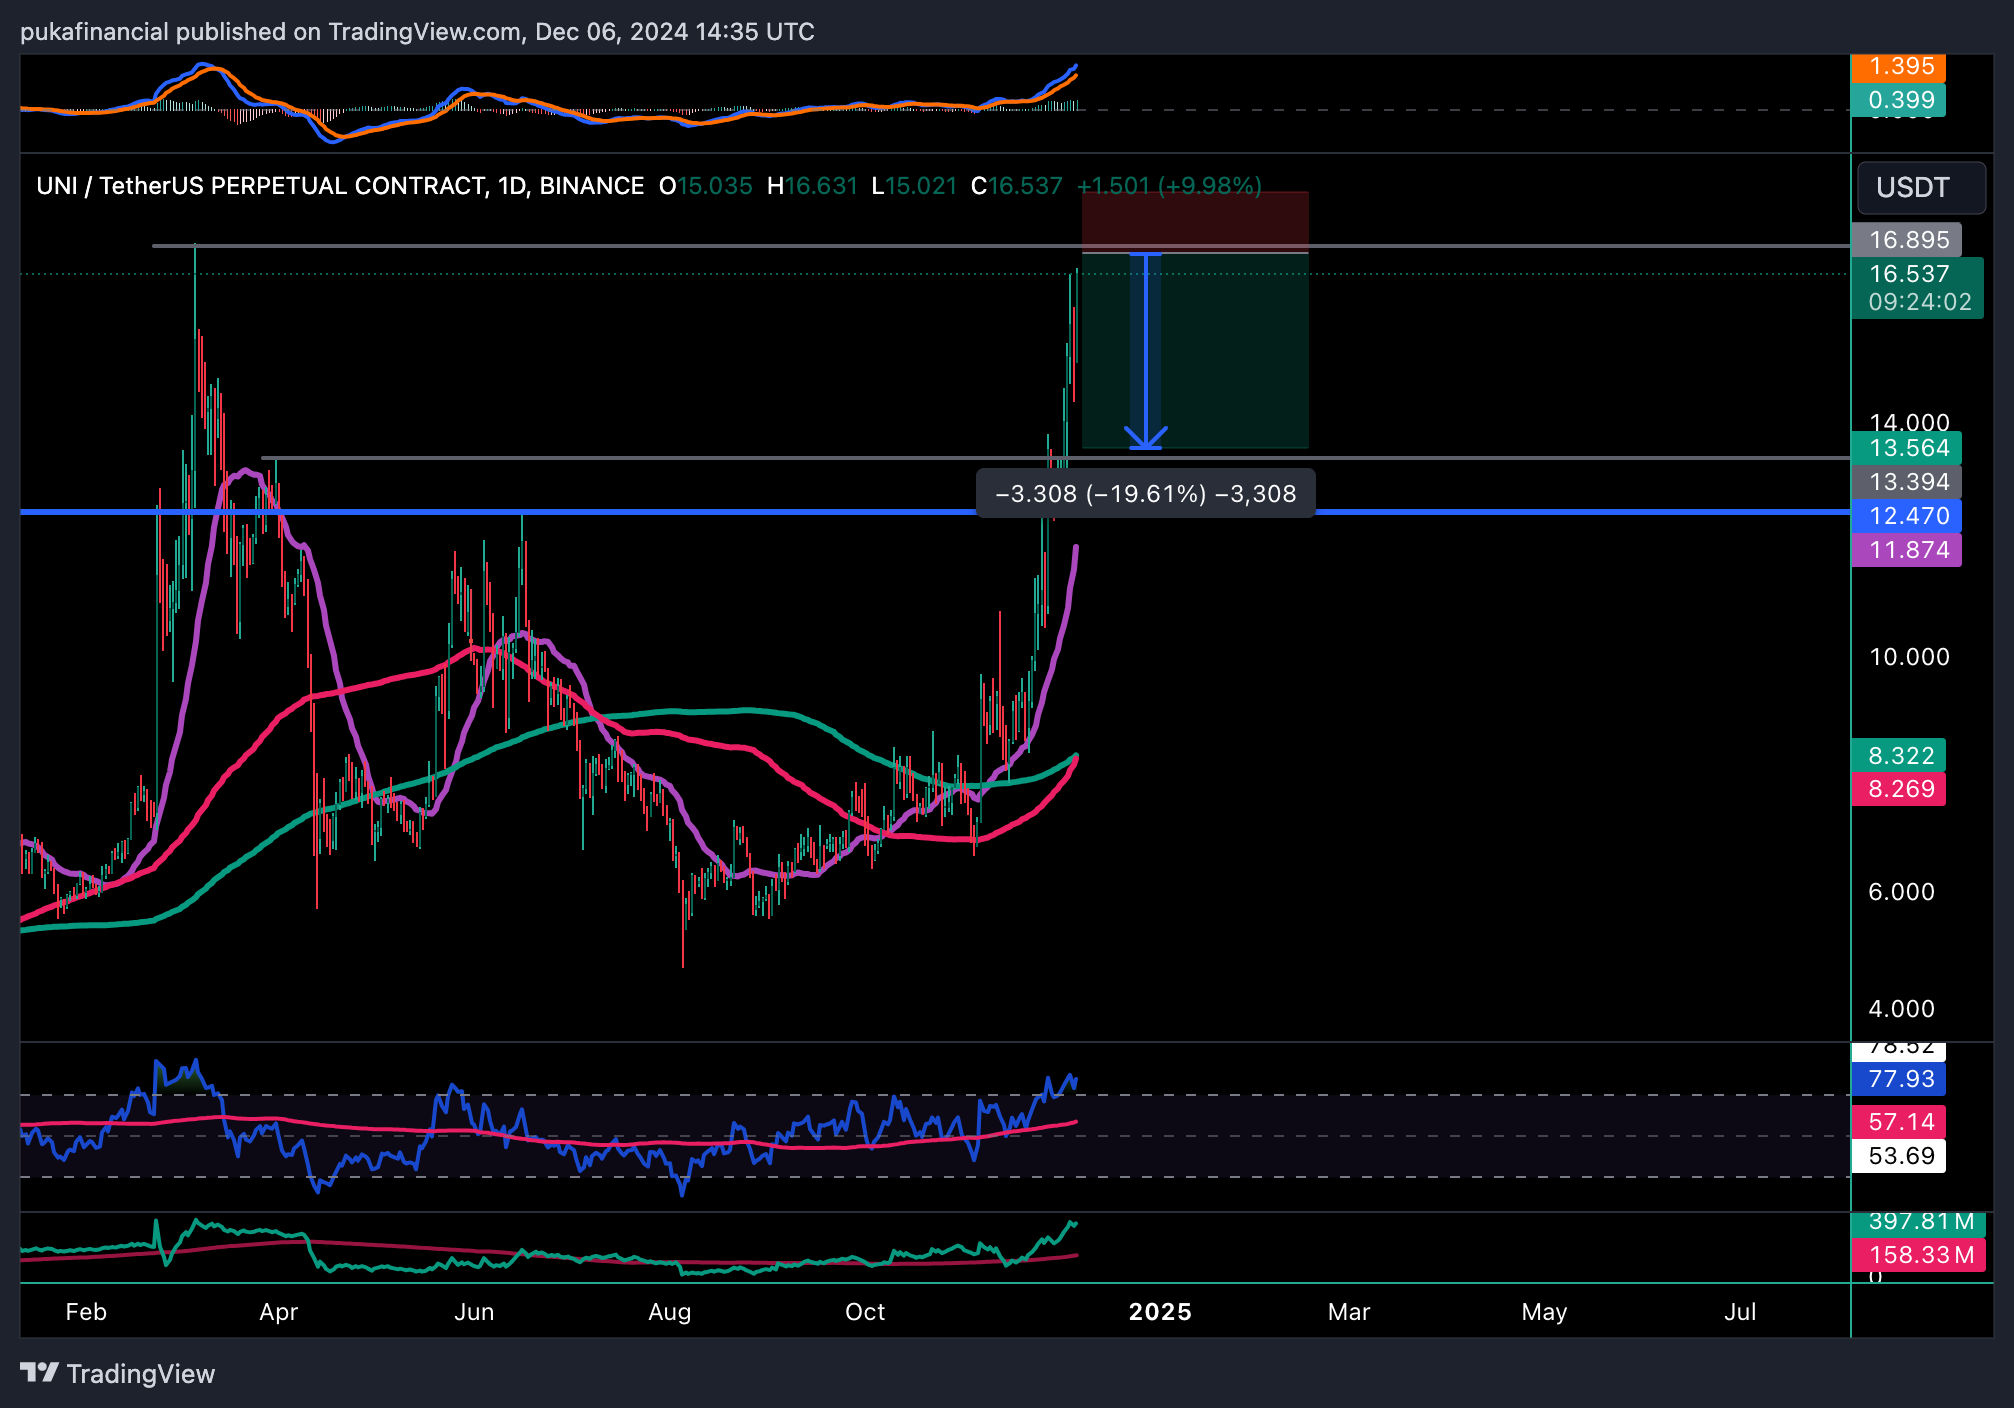The width and height of the screenshot is (2014, 1408).
Task: Click the 8.269 pink moving average label
Action: click(x=1898, y=789)
